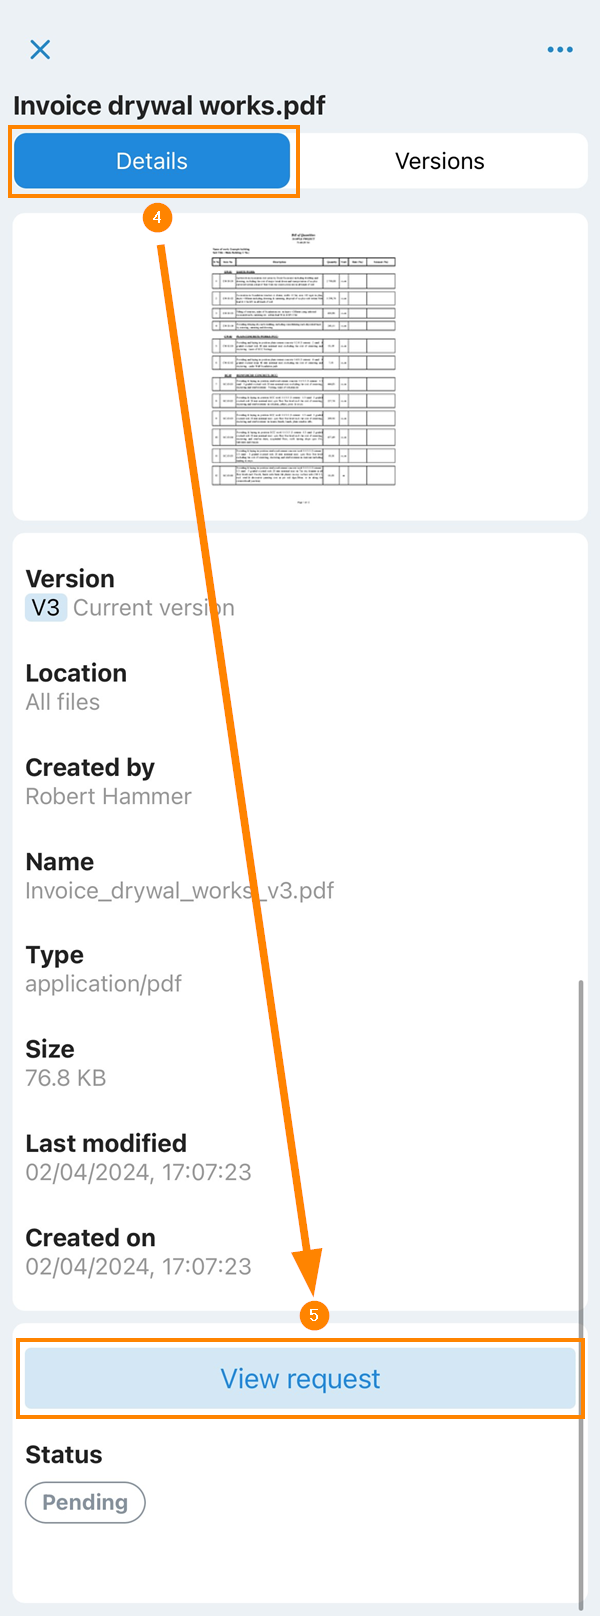Click the Current version label
The height and width of the screenshot is (1616, 600).
[154, 608]
